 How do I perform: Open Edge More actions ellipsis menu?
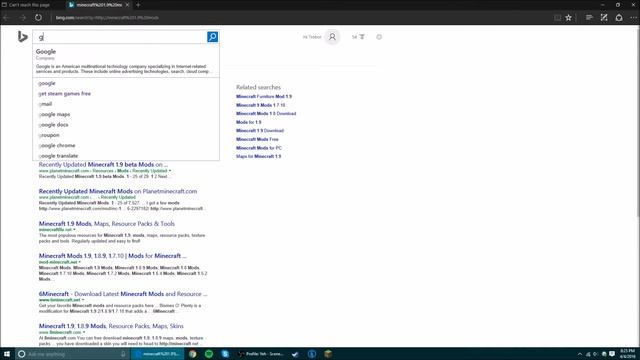(633, 18)
